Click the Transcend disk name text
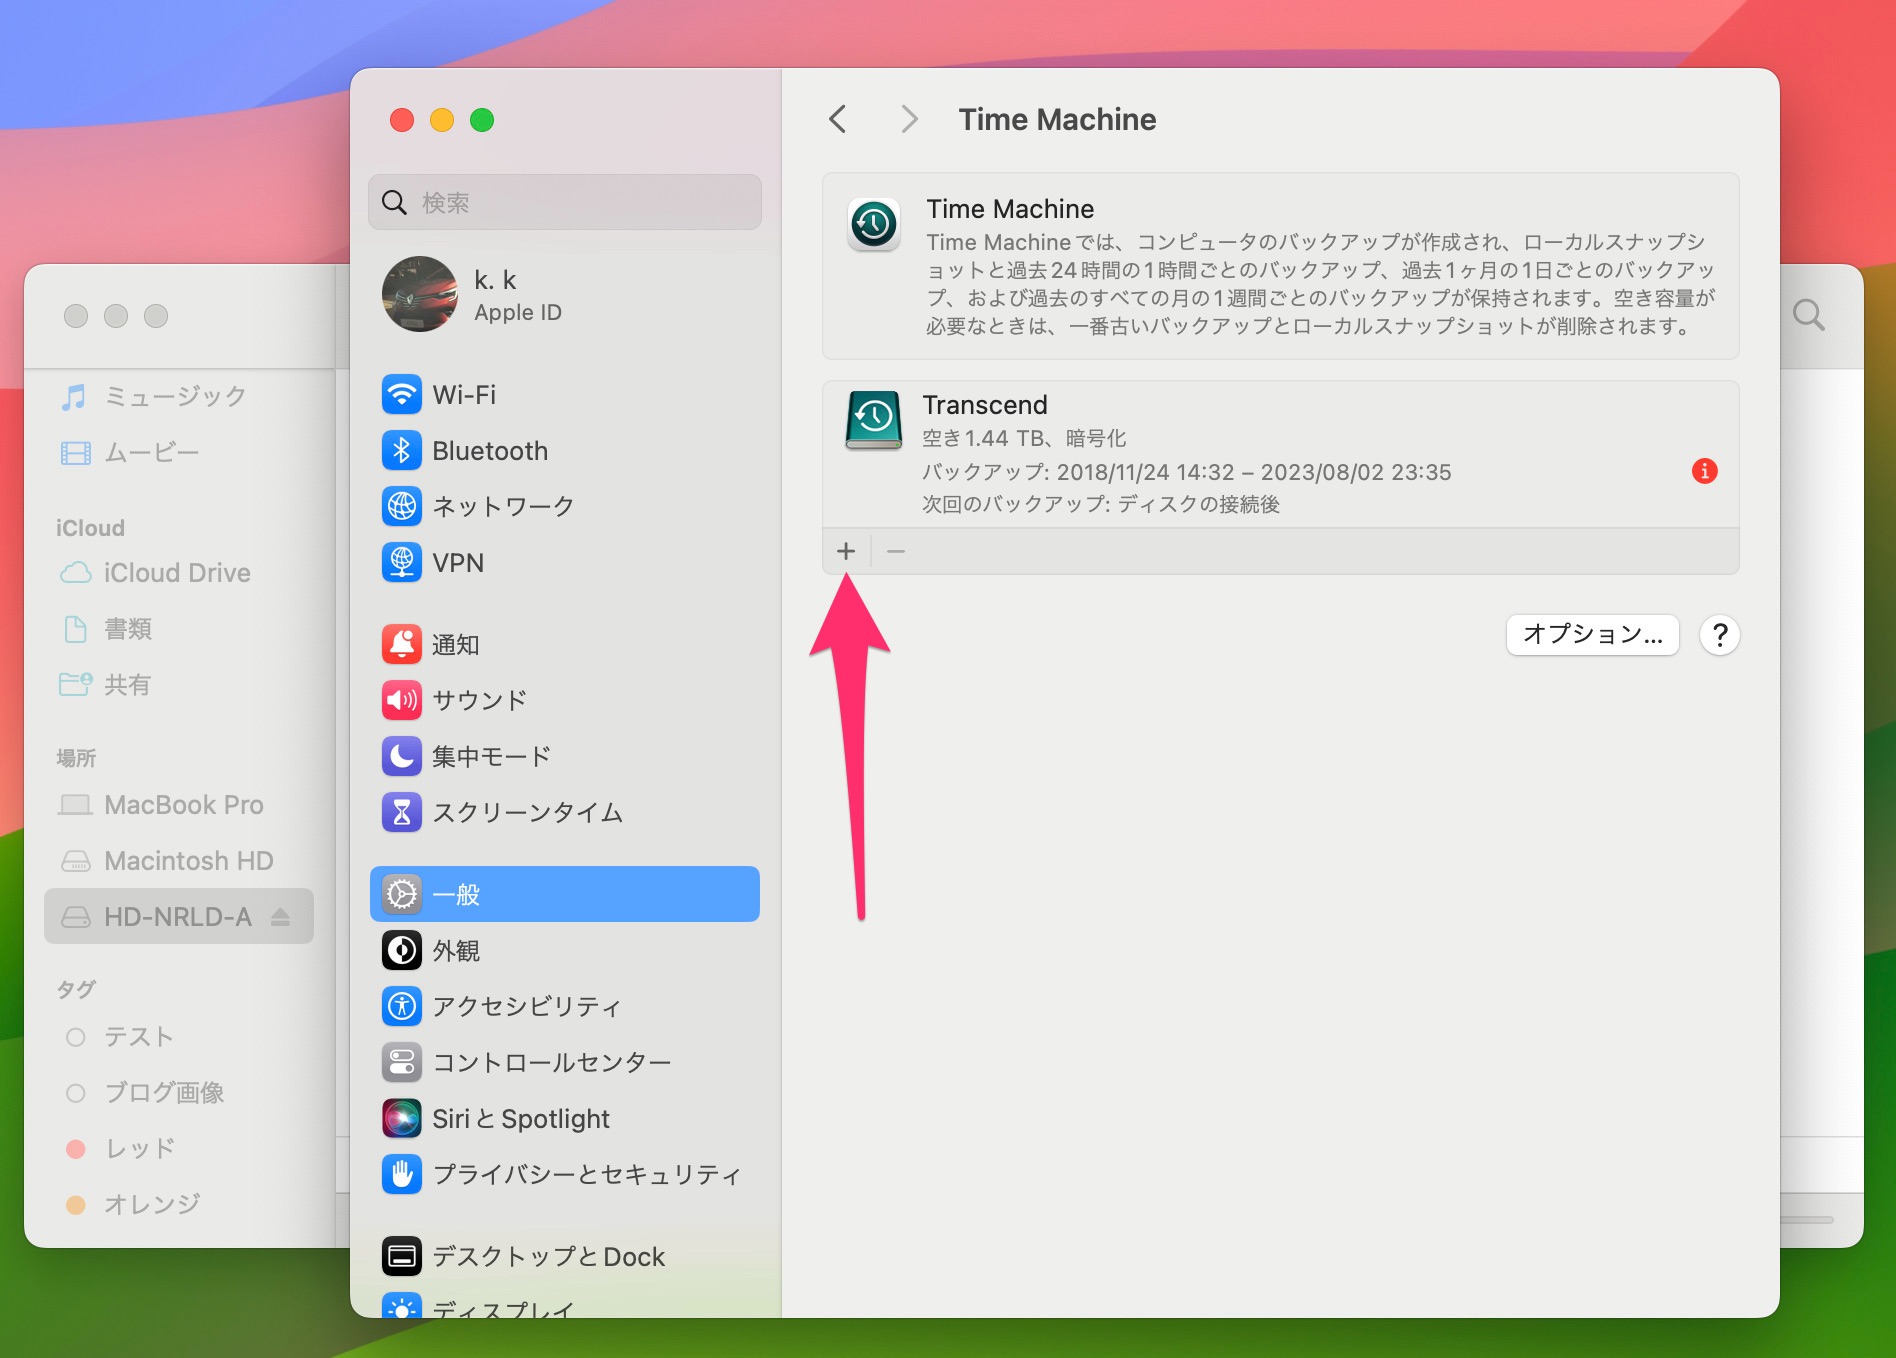1896x1358 pixels. click(x=985, y=405)
